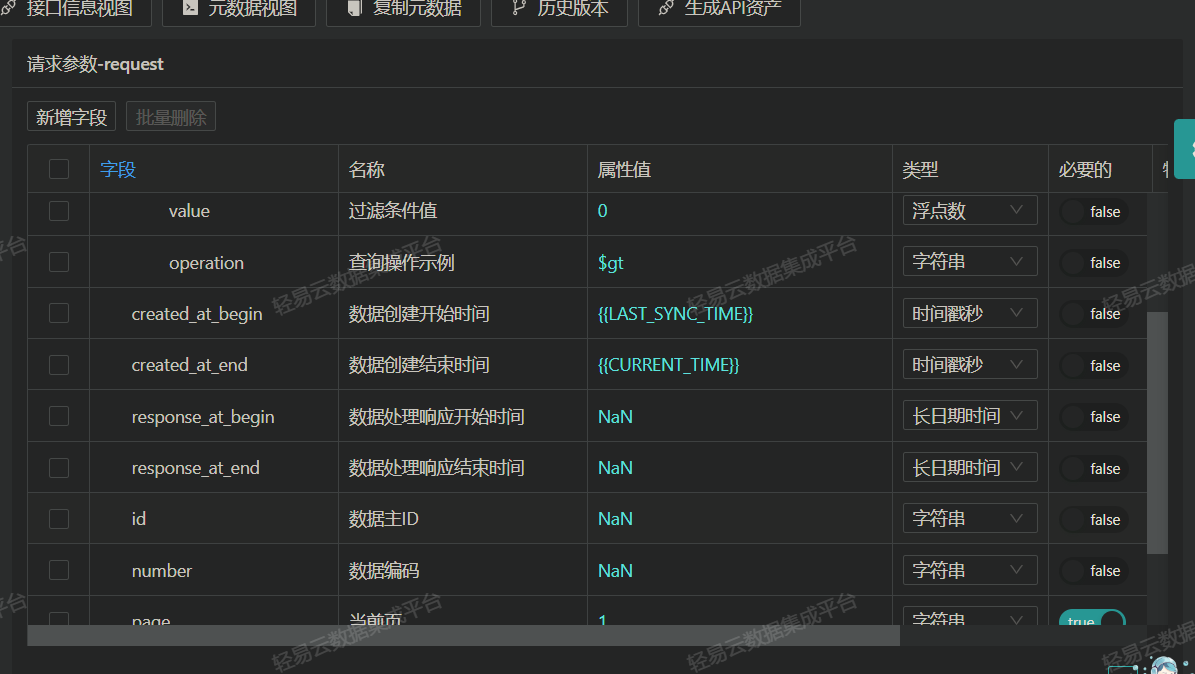Open 长日期时间 dropdown for response_at_begin

tap(969, 416)
